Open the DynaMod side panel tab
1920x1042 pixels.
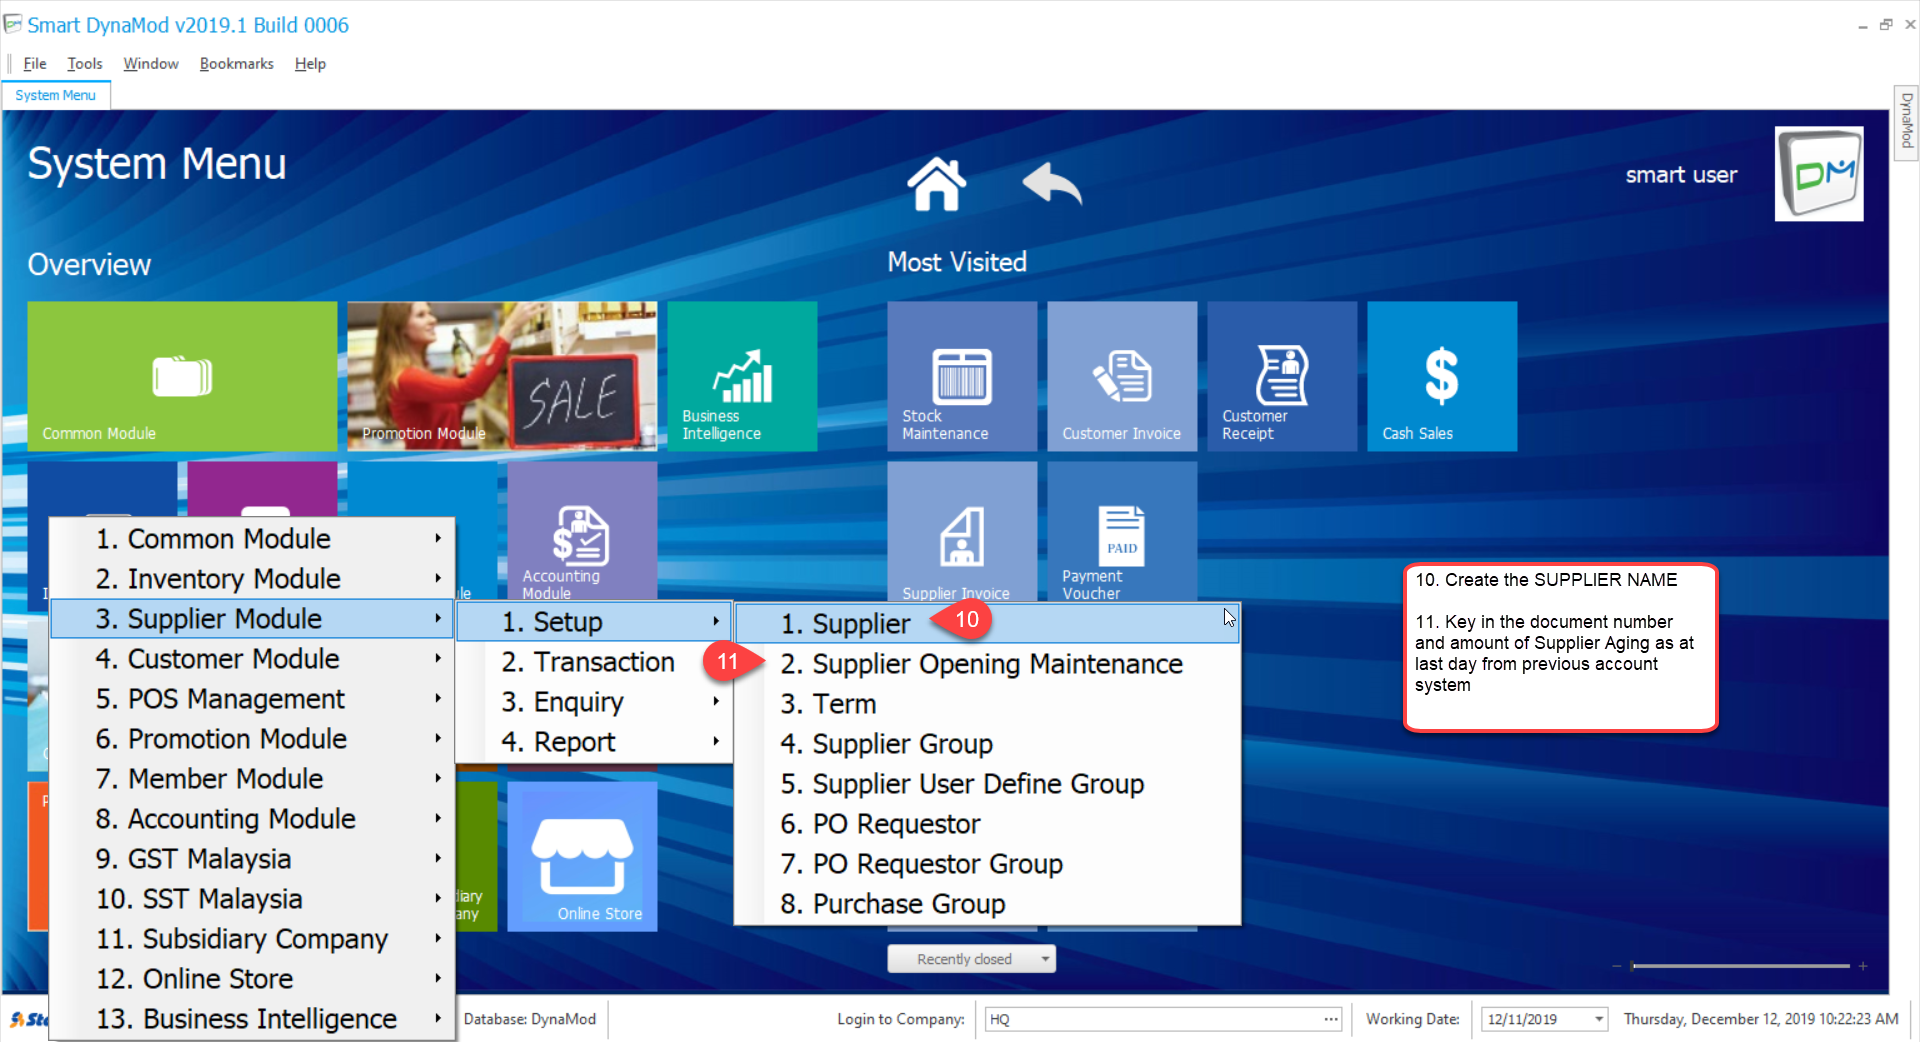click(x=1907, y=121)
